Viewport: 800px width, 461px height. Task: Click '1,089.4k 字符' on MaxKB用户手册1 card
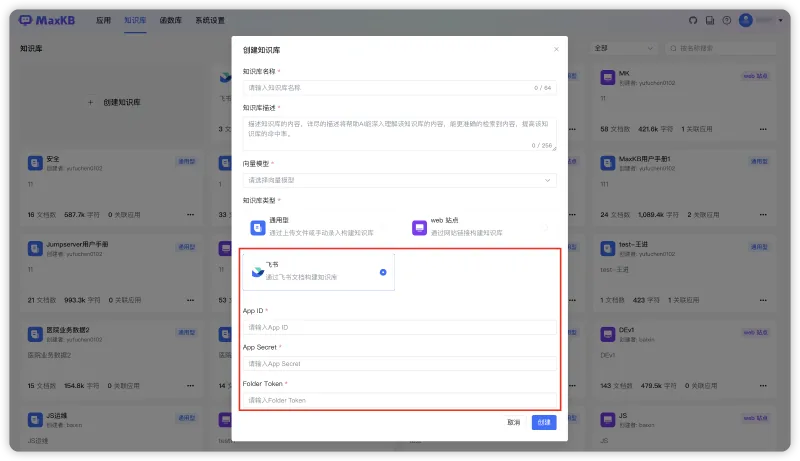coord(658,215)
